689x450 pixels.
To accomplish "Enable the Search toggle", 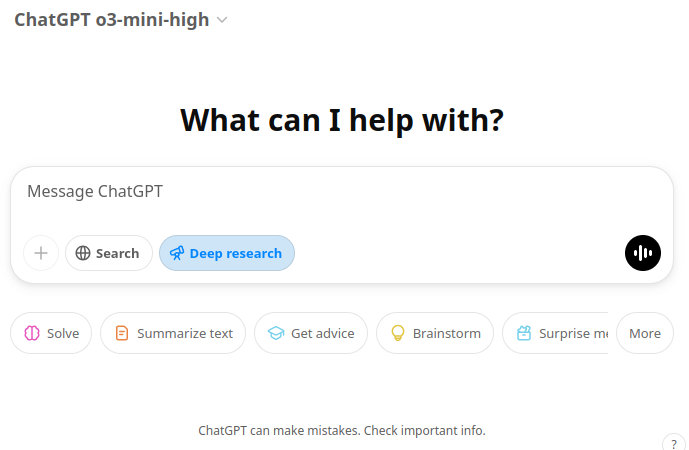I will (109, 253).
